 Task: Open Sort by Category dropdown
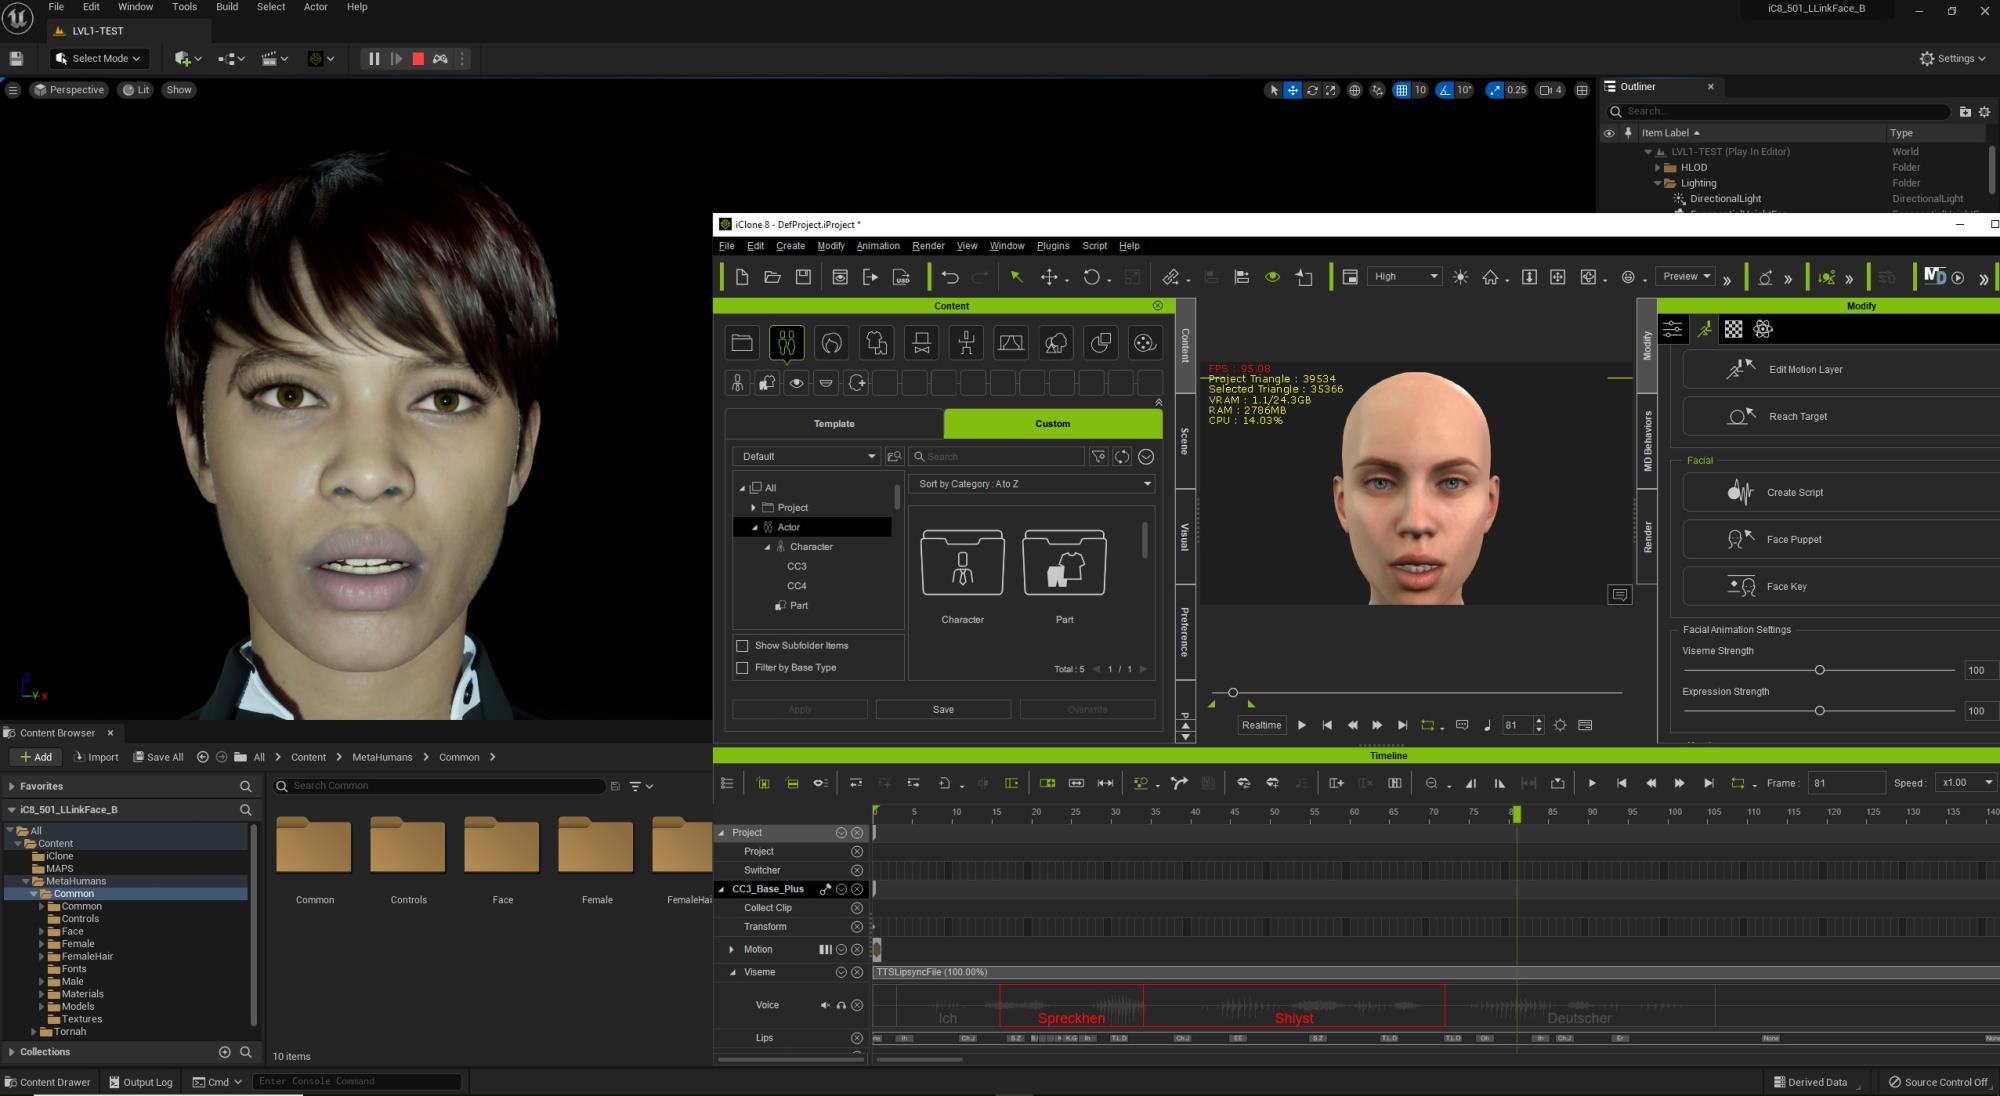(1033, 484)
